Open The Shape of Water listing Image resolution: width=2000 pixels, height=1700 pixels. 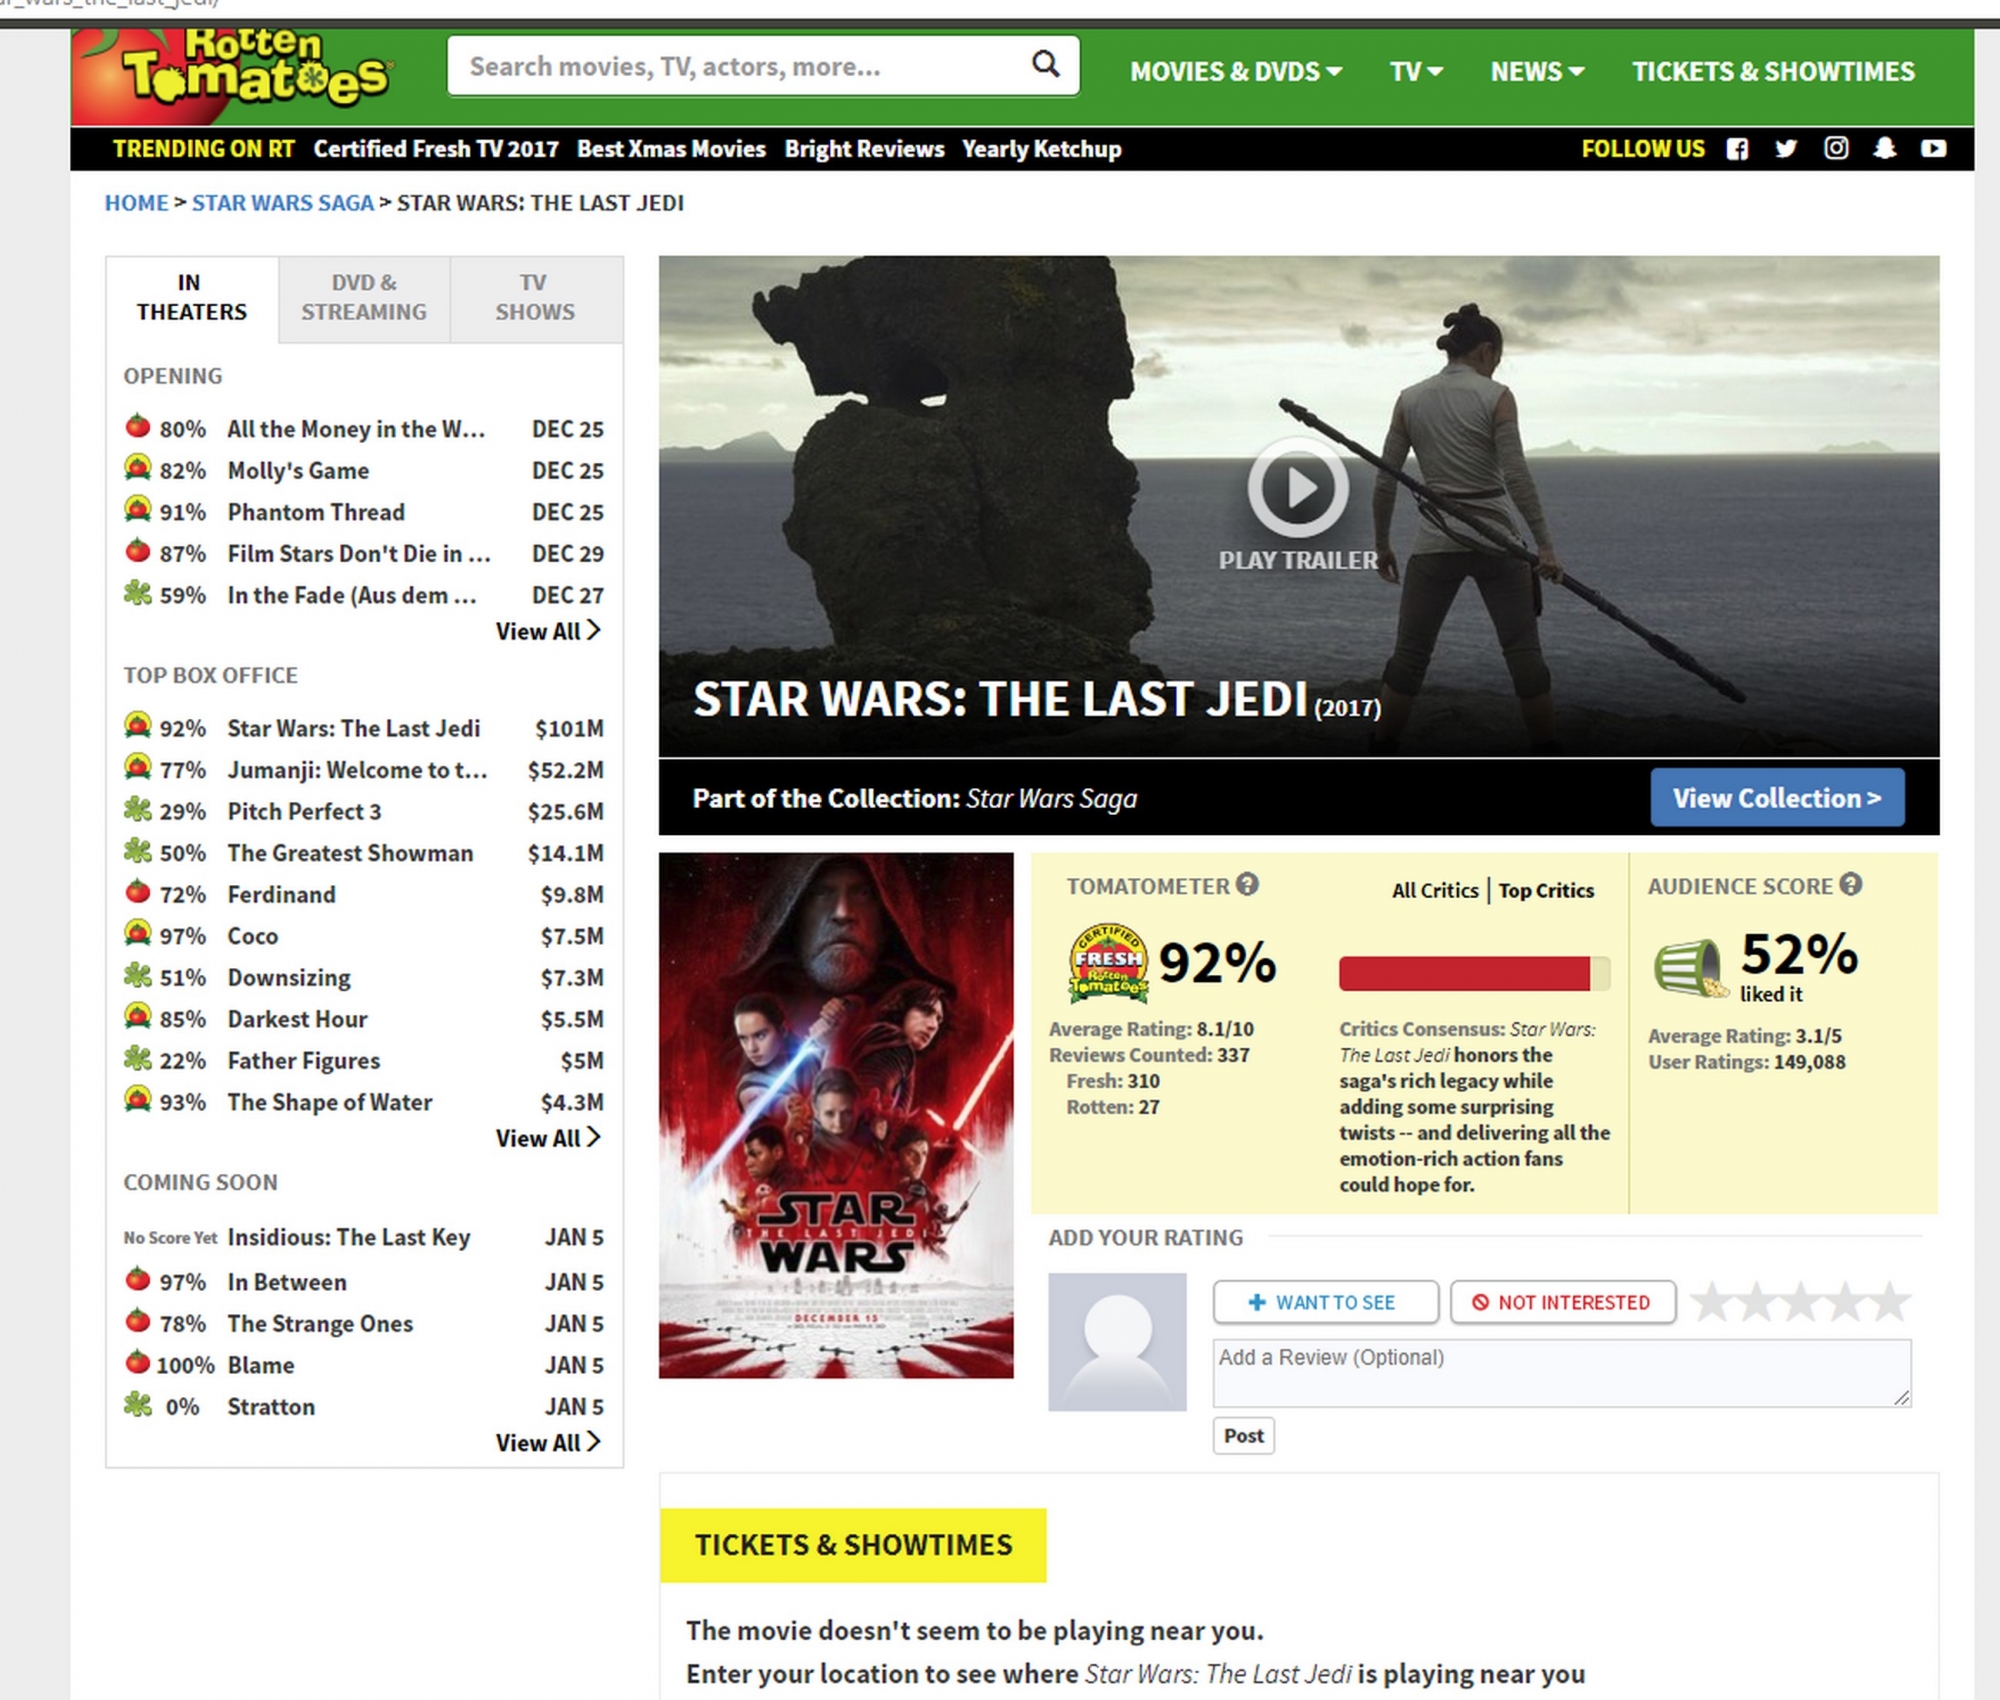coord(330,1102)
